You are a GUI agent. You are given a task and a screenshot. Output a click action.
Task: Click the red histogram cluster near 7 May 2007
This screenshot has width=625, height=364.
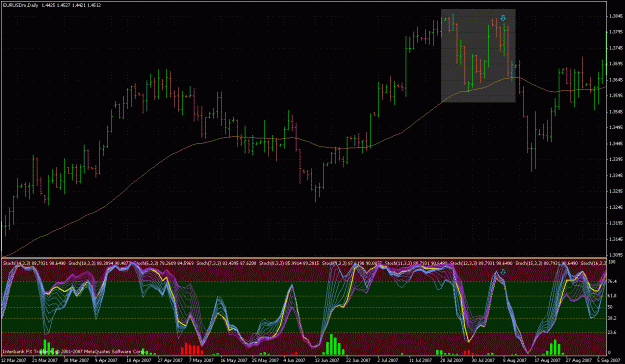click(192, 349)
